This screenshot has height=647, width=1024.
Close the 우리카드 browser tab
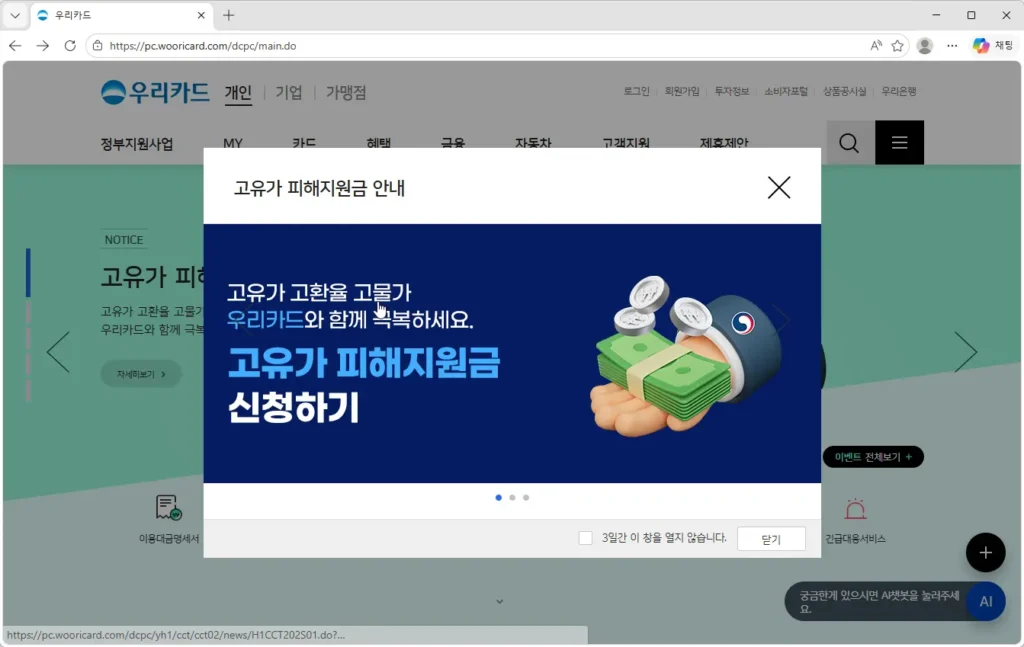pyautogui.click(x=201, y=15)
